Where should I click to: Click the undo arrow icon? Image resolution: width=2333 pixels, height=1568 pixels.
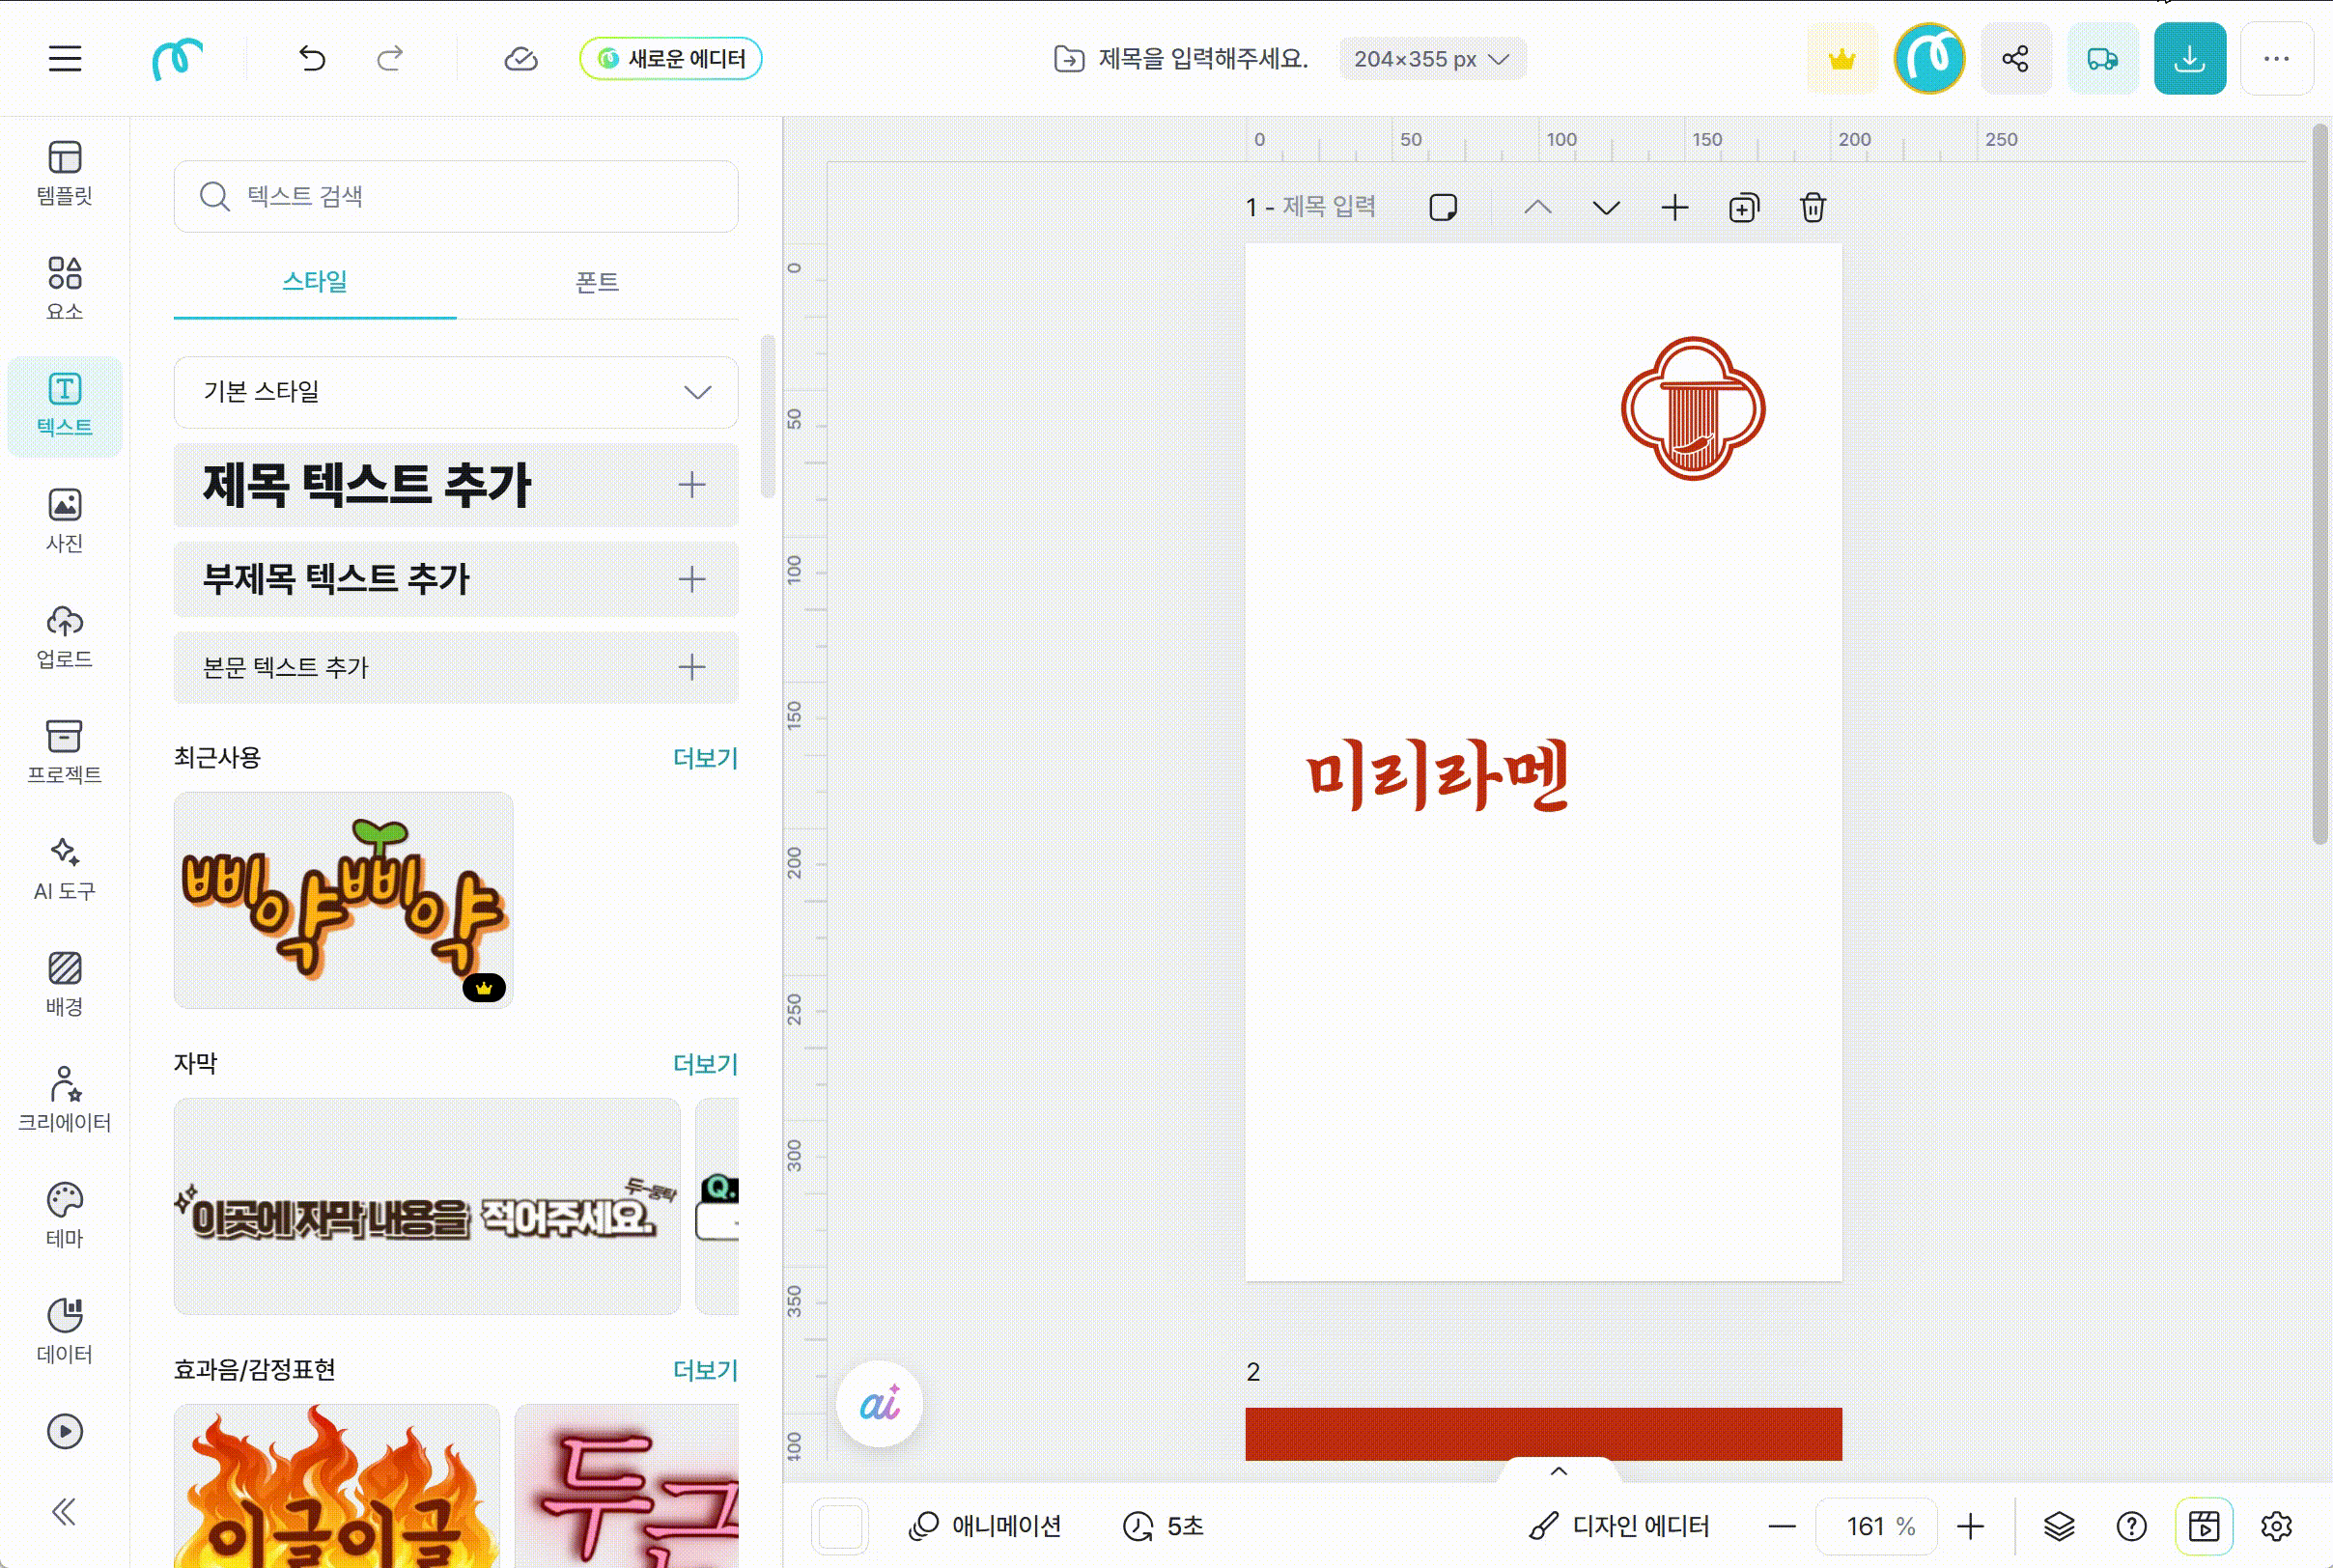coord(312,59)
